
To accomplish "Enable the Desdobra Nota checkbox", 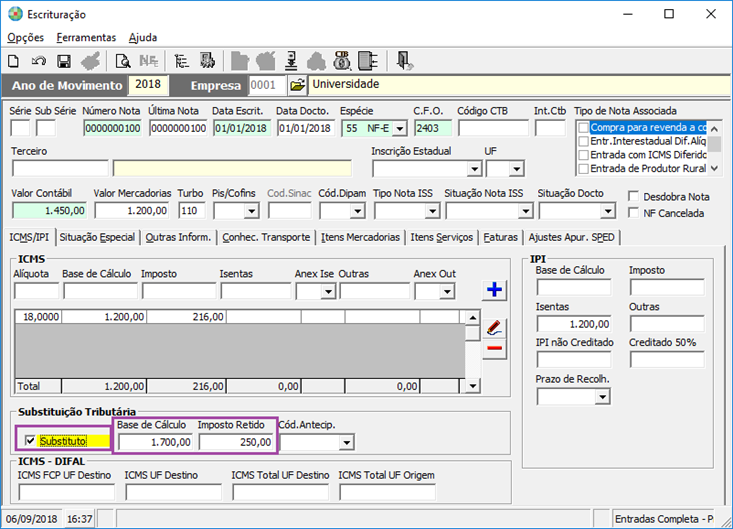I will click(633, 197).
